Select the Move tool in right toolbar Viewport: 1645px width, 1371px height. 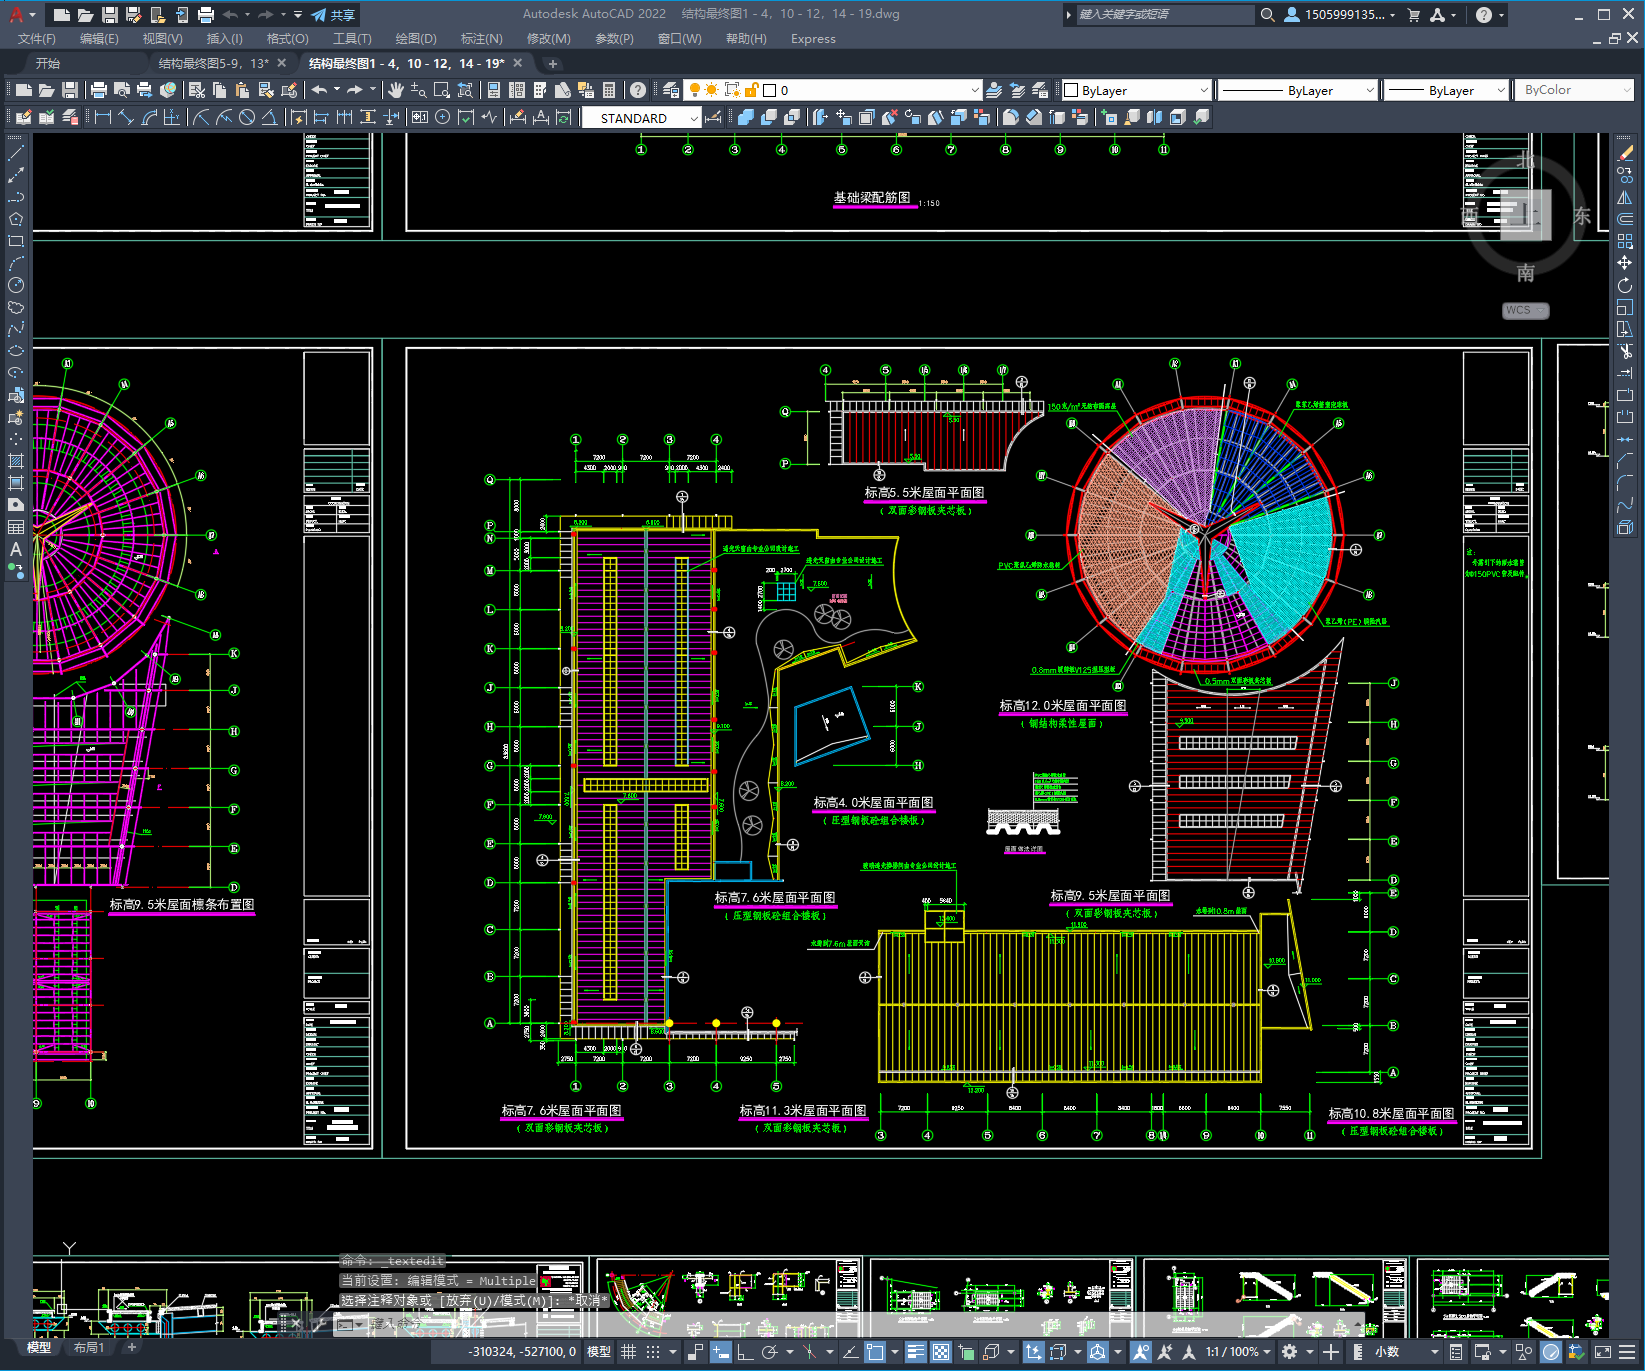(x=1625, y=263)
